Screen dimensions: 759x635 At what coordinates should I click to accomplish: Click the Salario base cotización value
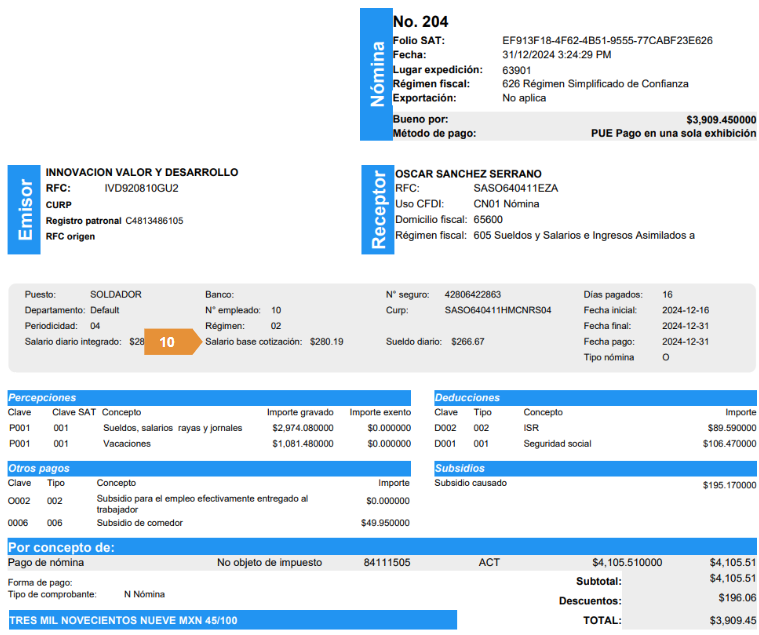point(326,341)
